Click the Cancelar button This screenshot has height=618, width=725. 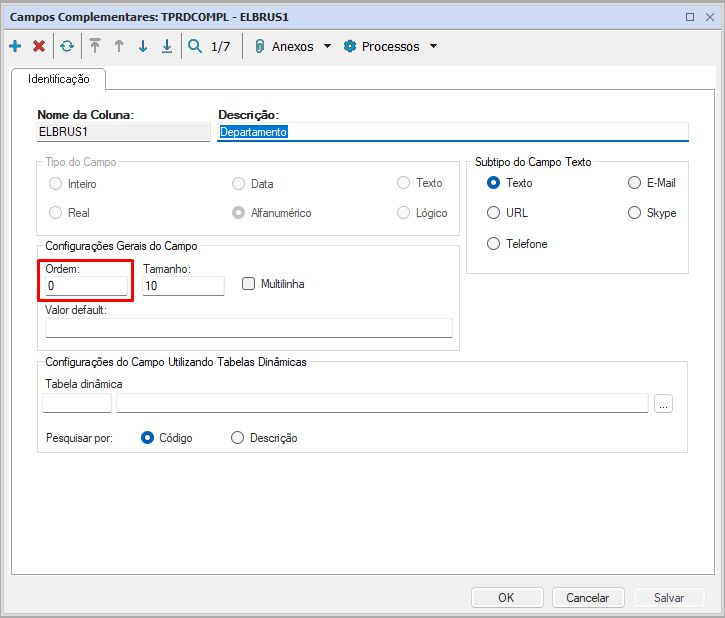[588, 598]
